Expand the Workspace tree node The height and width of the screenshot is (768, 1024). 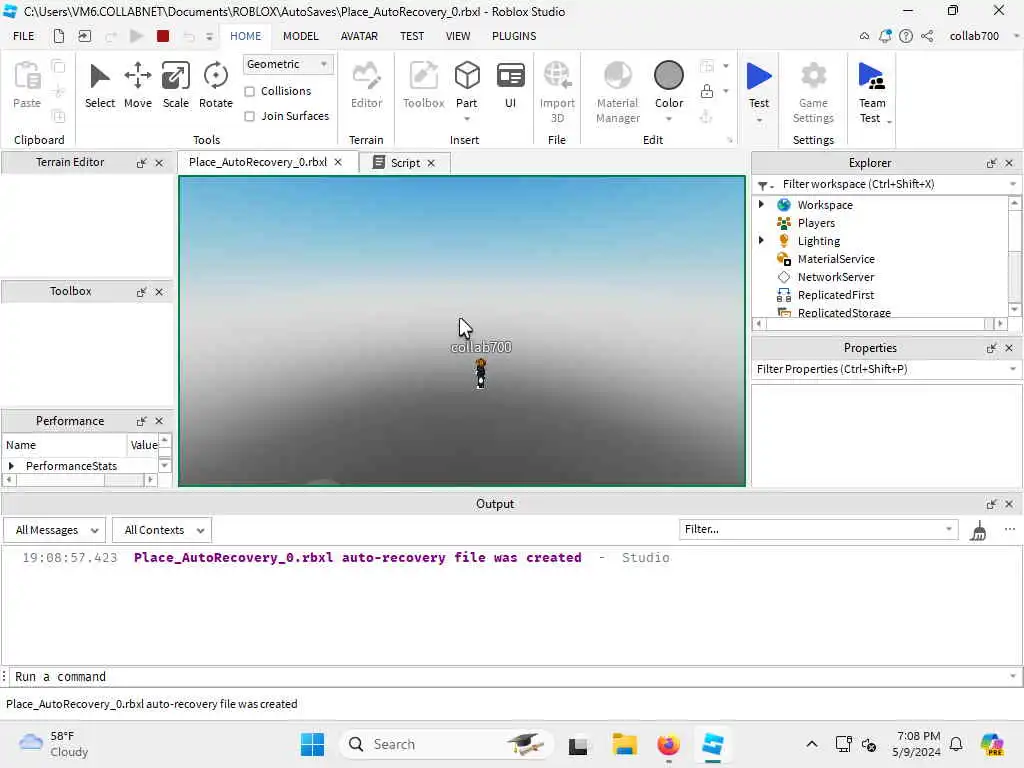[x=761, y=204]
